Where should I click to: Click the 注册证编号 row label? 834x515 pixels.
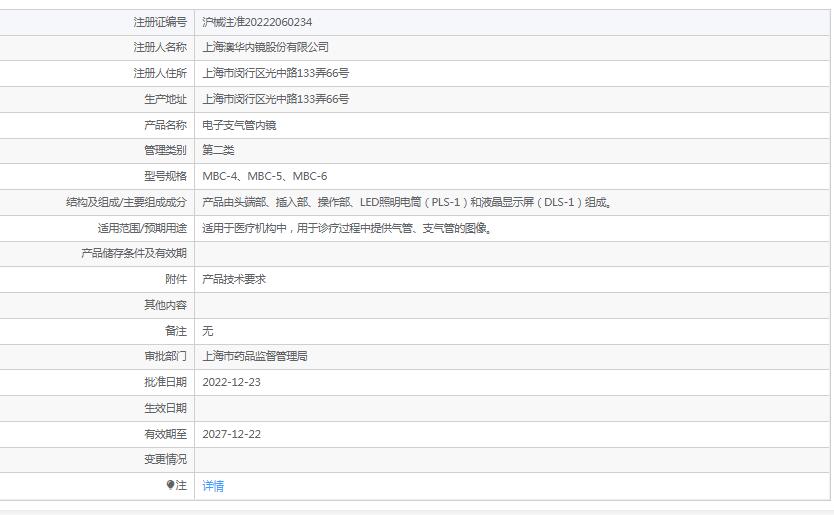click(x=159, y=22)
